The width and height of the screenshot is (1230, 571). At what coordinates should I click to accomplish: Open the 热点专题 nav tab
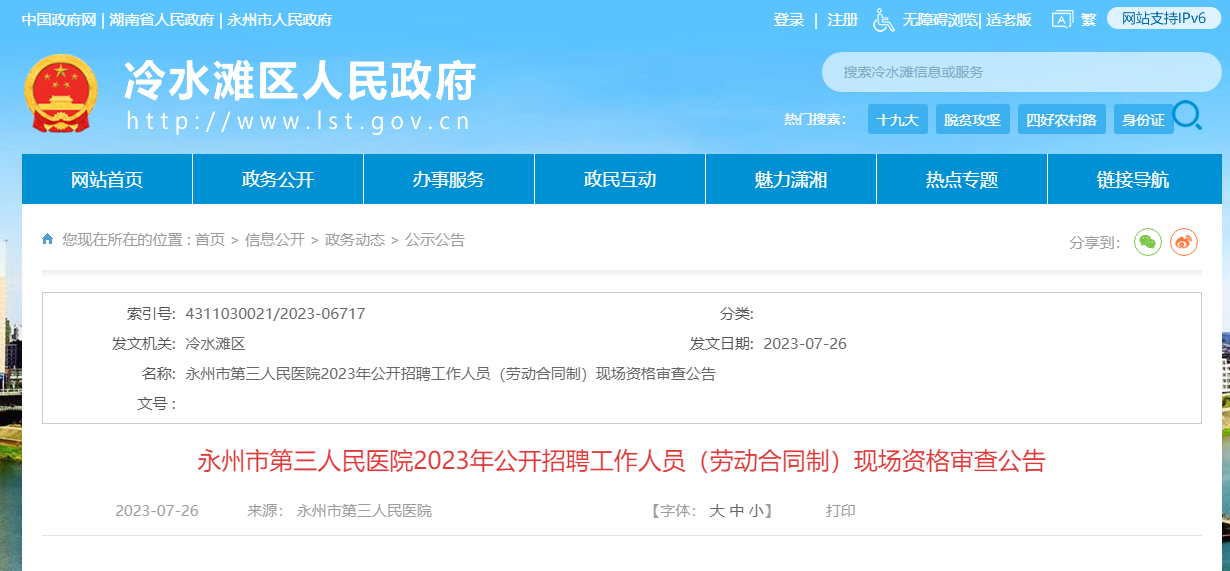point(962,179)
